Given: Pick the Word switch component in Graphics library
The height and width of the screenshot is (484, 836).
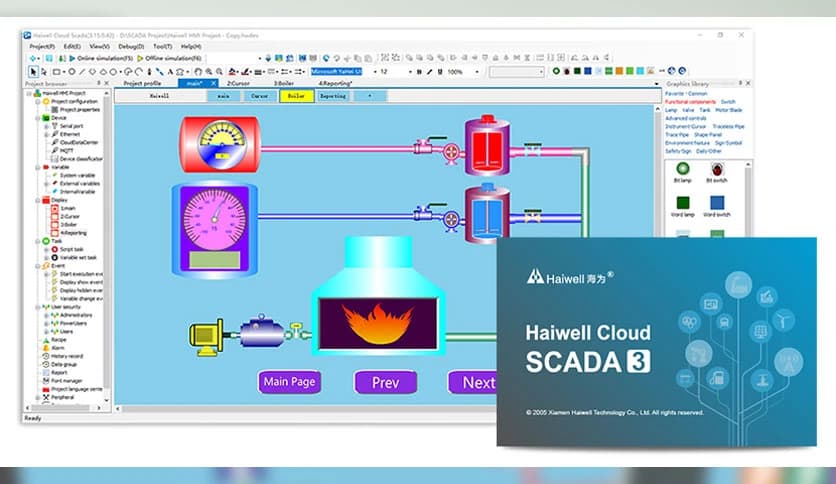Looking at the screenshot, I should [717, 206].
